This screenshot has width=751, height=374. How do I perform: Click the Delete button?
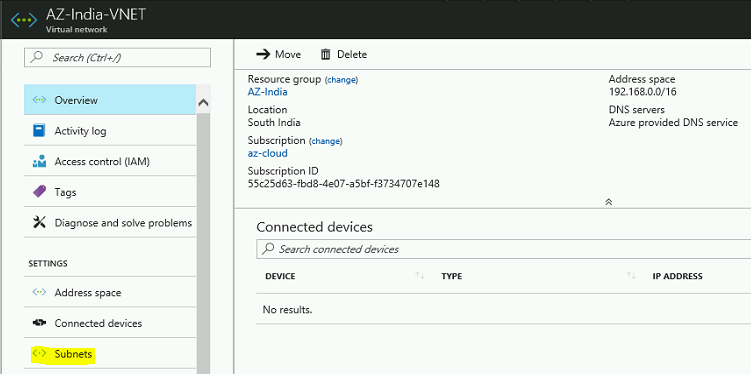343,54
